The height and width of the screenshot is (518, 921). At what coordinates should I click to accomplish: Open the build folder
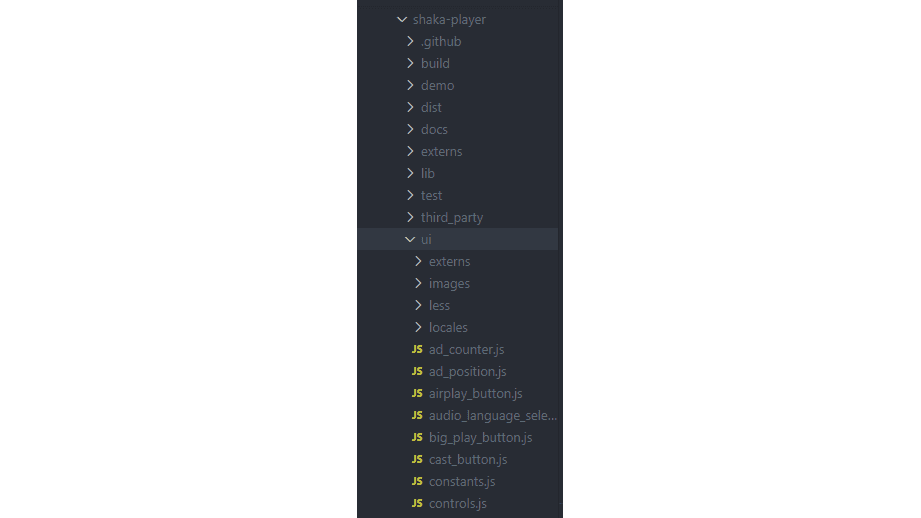[x=435, y=63]
